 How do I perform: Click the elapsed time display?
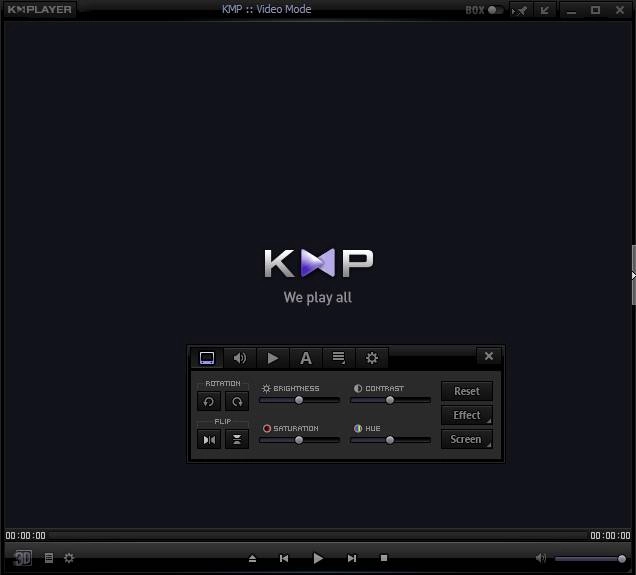26,535
